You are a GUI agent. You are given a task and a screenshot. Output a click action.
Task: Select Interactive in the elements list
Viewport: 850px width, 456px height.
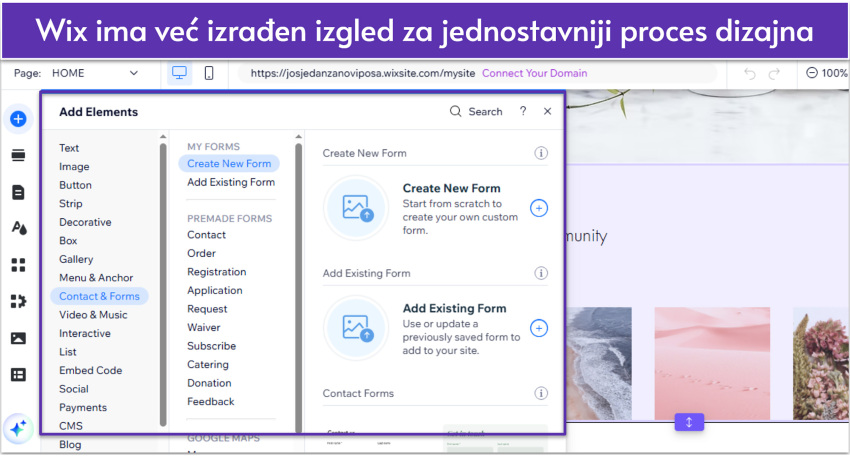pos(85,333)
